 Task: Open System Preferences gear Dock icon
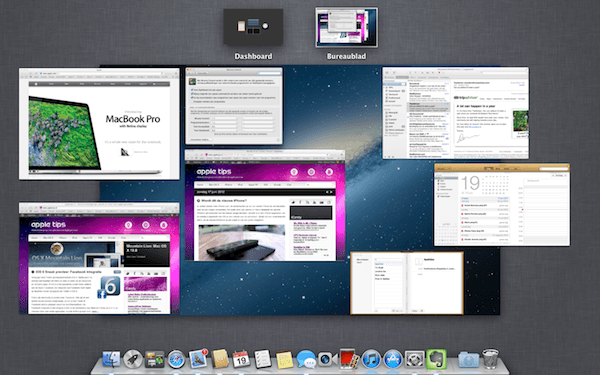414,360
